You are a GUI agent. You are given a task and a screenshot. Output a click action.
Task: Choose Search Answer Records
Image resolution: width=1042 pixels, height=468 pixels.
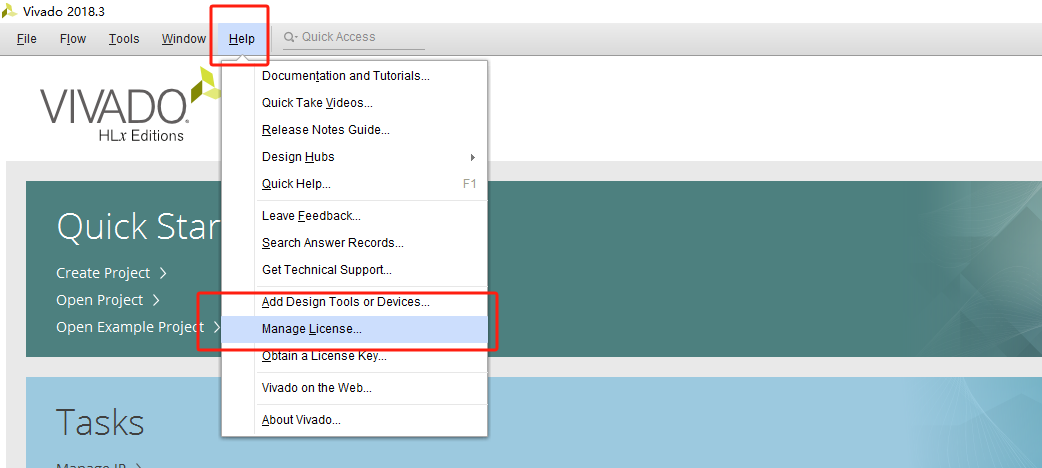(354, 243)
